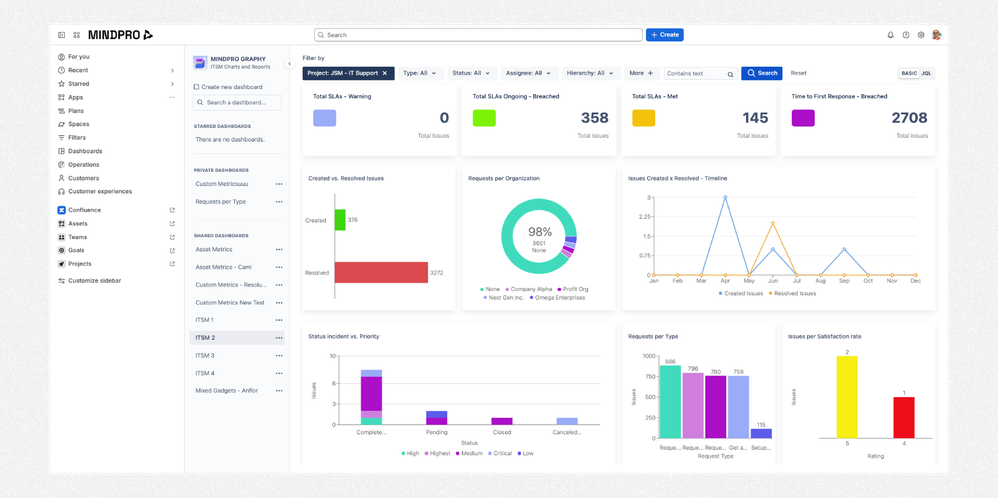Open the user profile avatar
This screenshot has width=998, height=498.
point(936,35)
